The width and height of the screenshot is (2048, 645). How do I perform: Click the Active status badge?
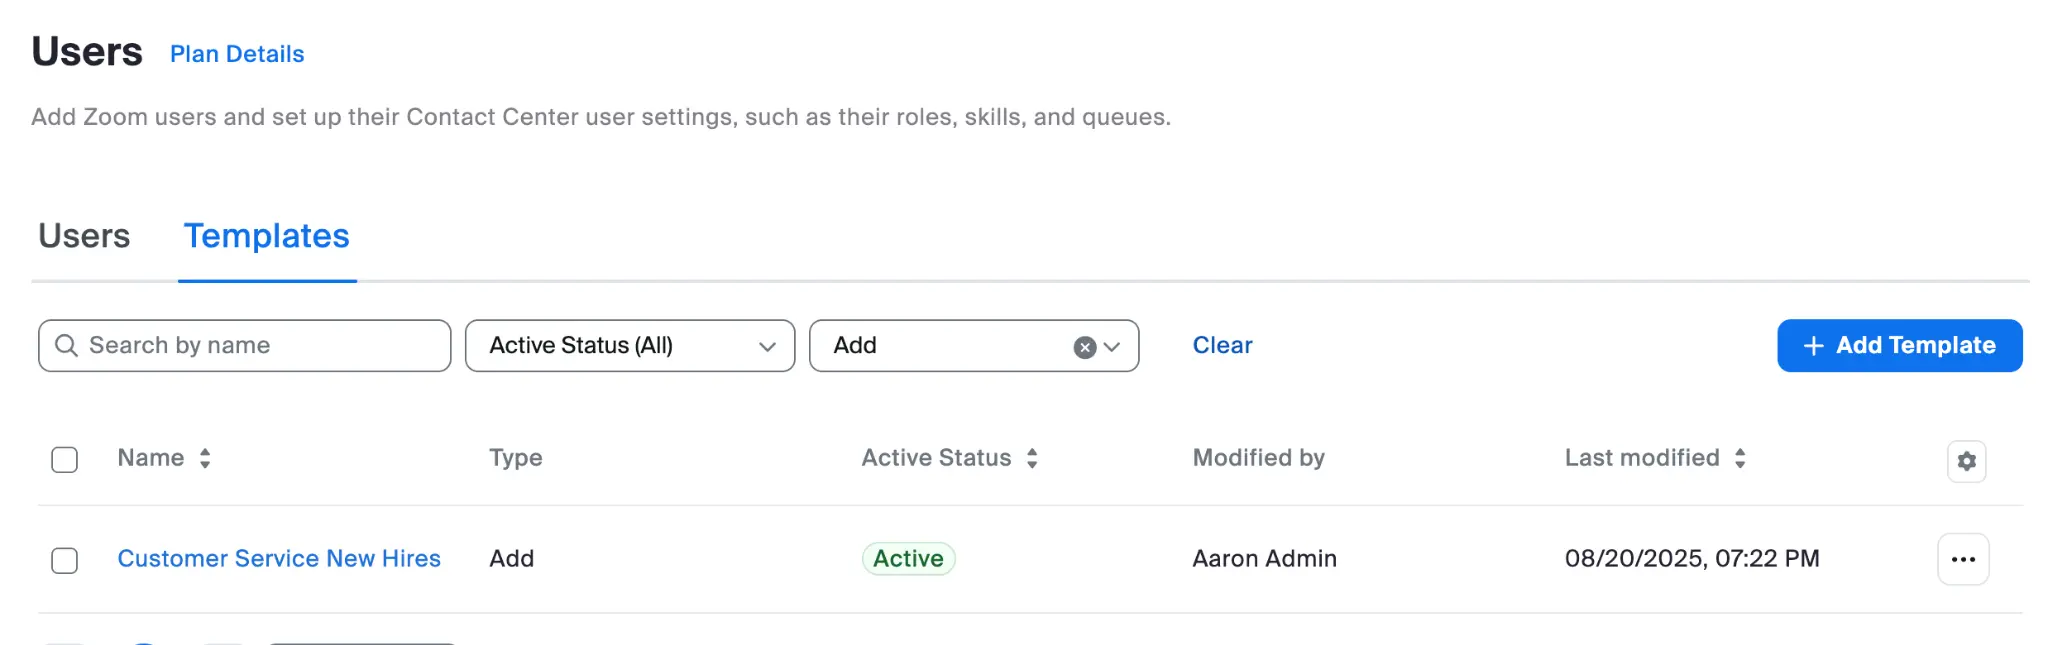click(908, 559)
